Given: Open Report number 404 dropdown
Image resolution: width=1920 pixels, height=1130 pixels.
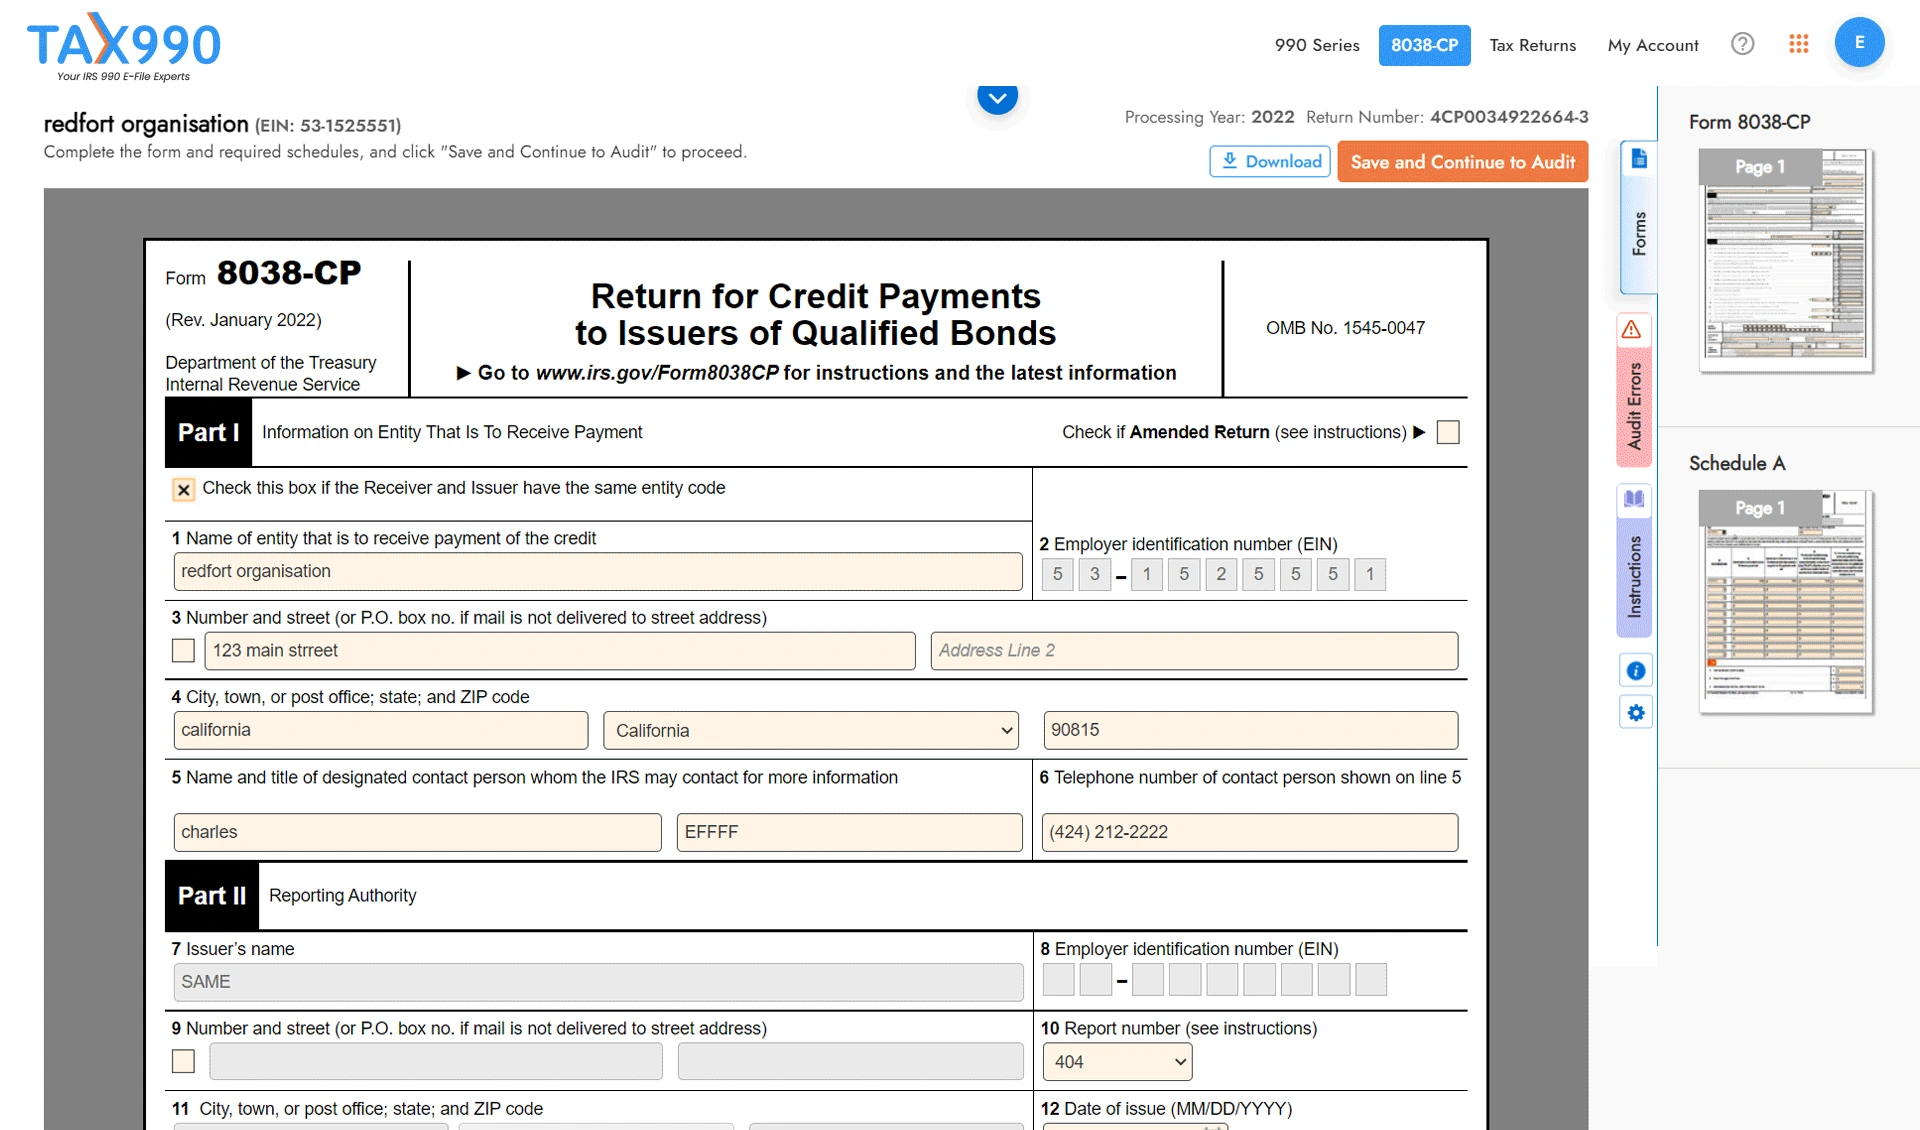Looking at the screenshot, I should point(1117,1062).
